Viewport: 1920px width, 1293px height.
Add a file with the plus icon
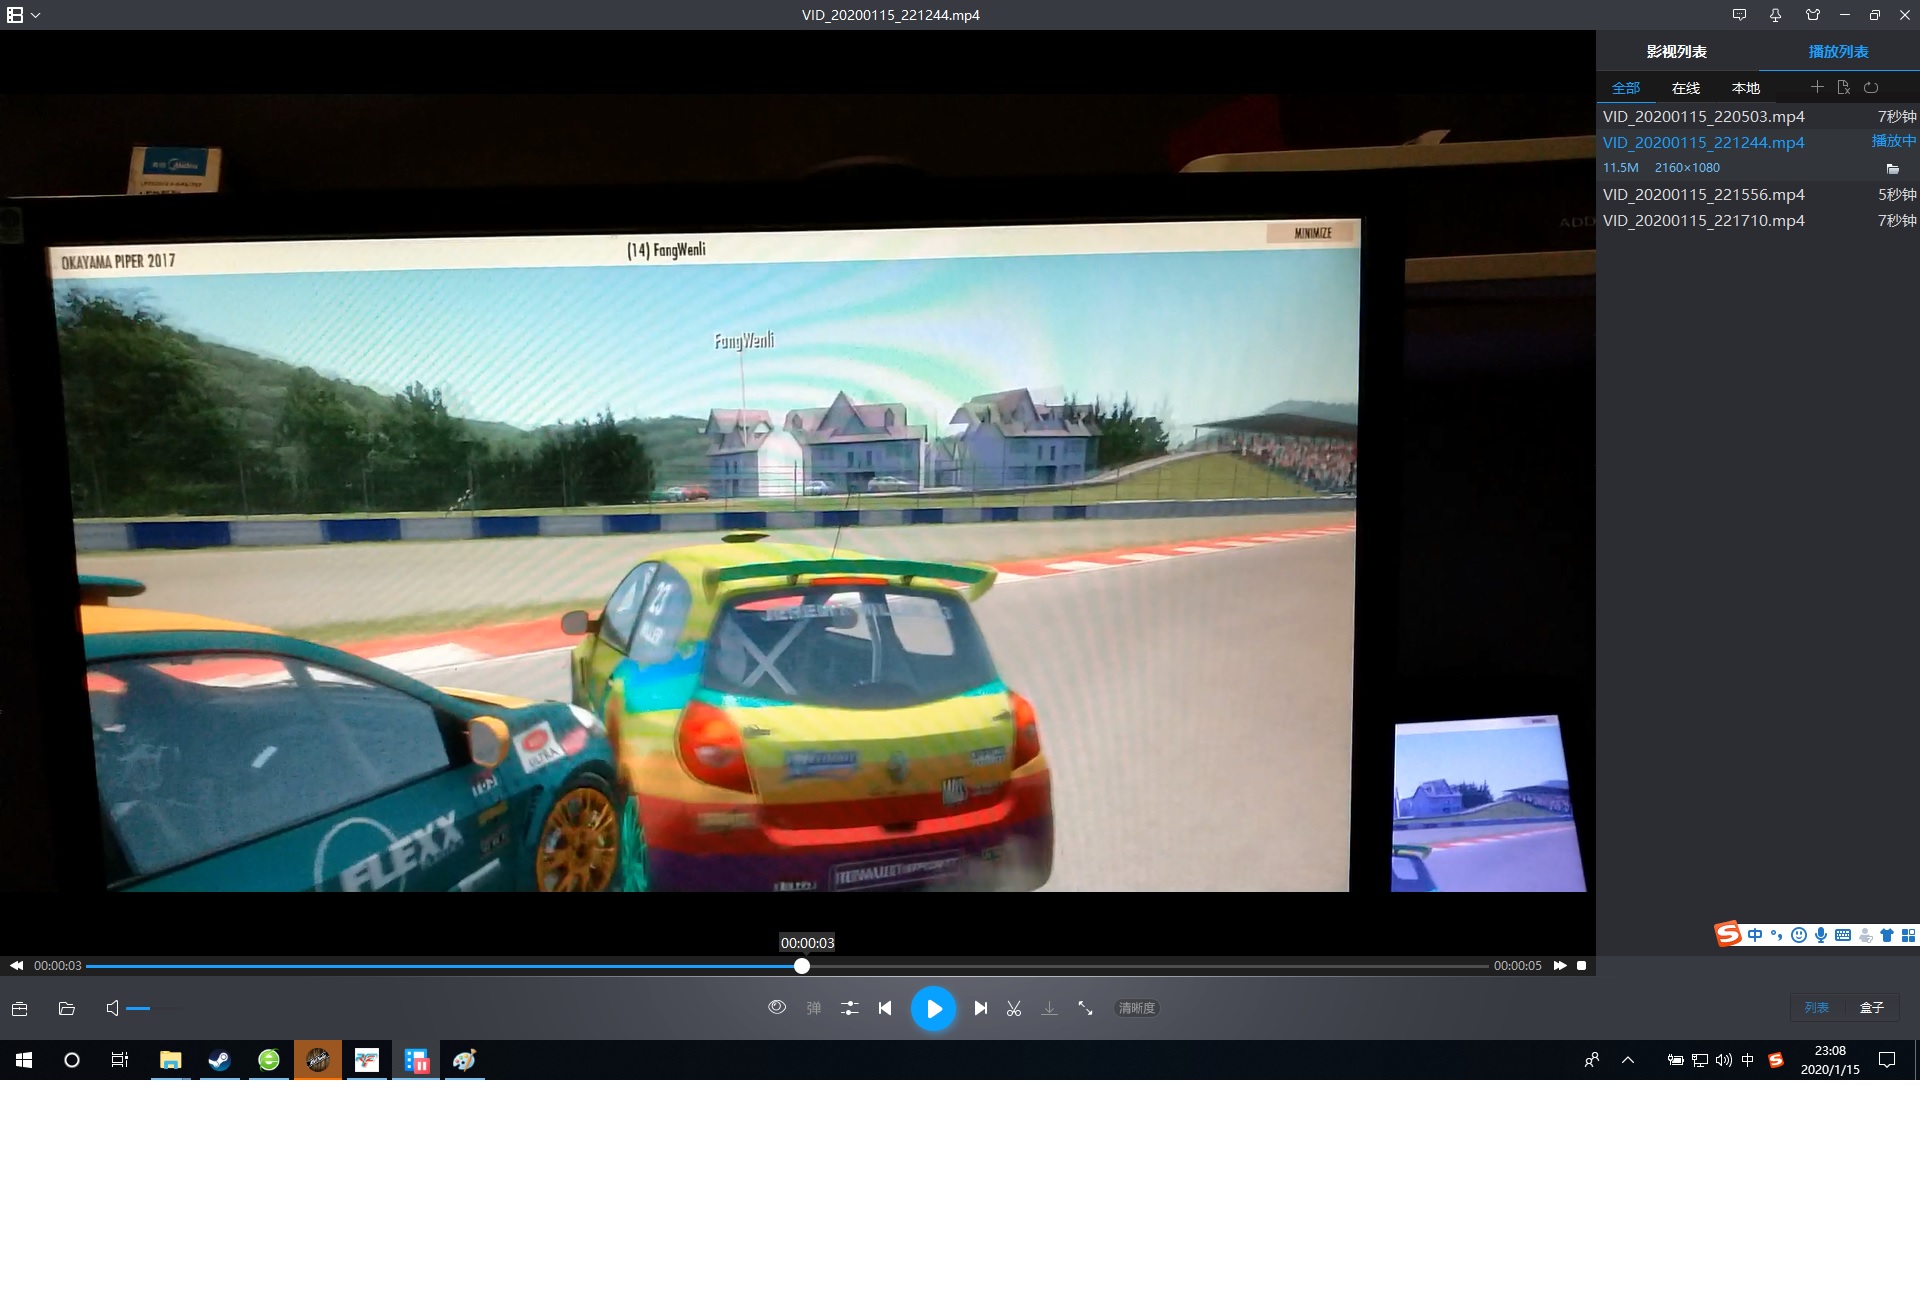coord(1817,87)
